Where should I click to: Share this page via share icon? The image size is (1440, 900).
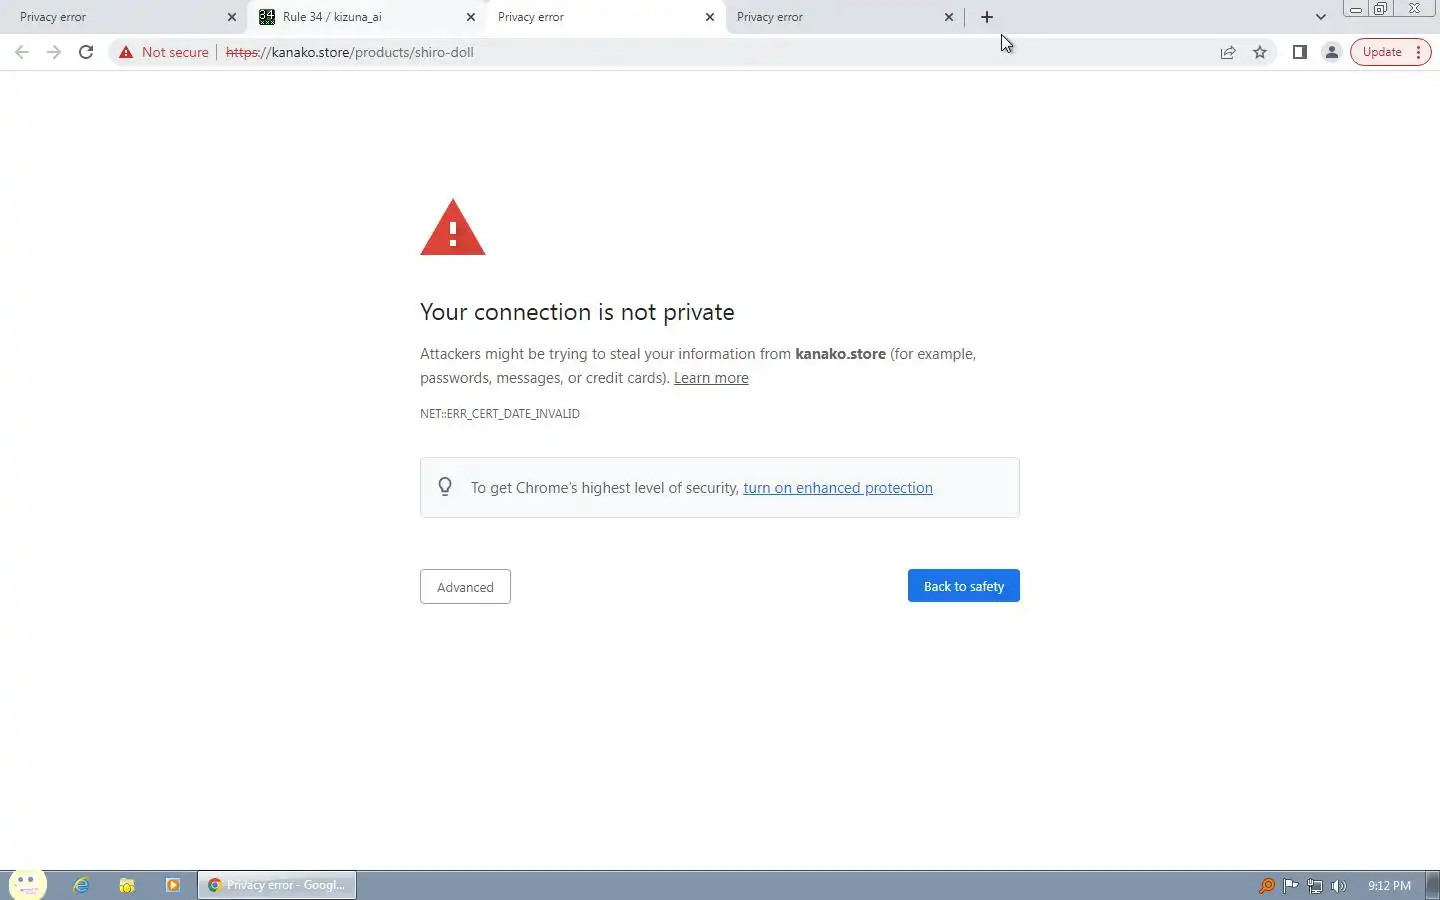click(x=1228, y=52)
